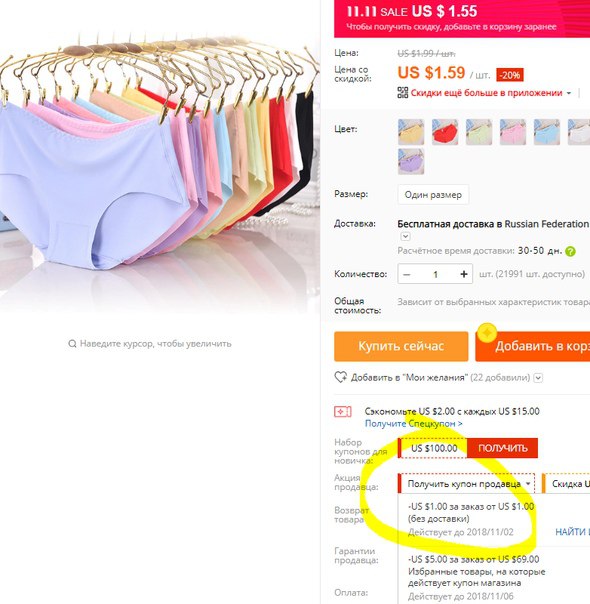Open the 'Получите Спецкупон' link
The height and width of the screenshot is (604, 590).
414,424
